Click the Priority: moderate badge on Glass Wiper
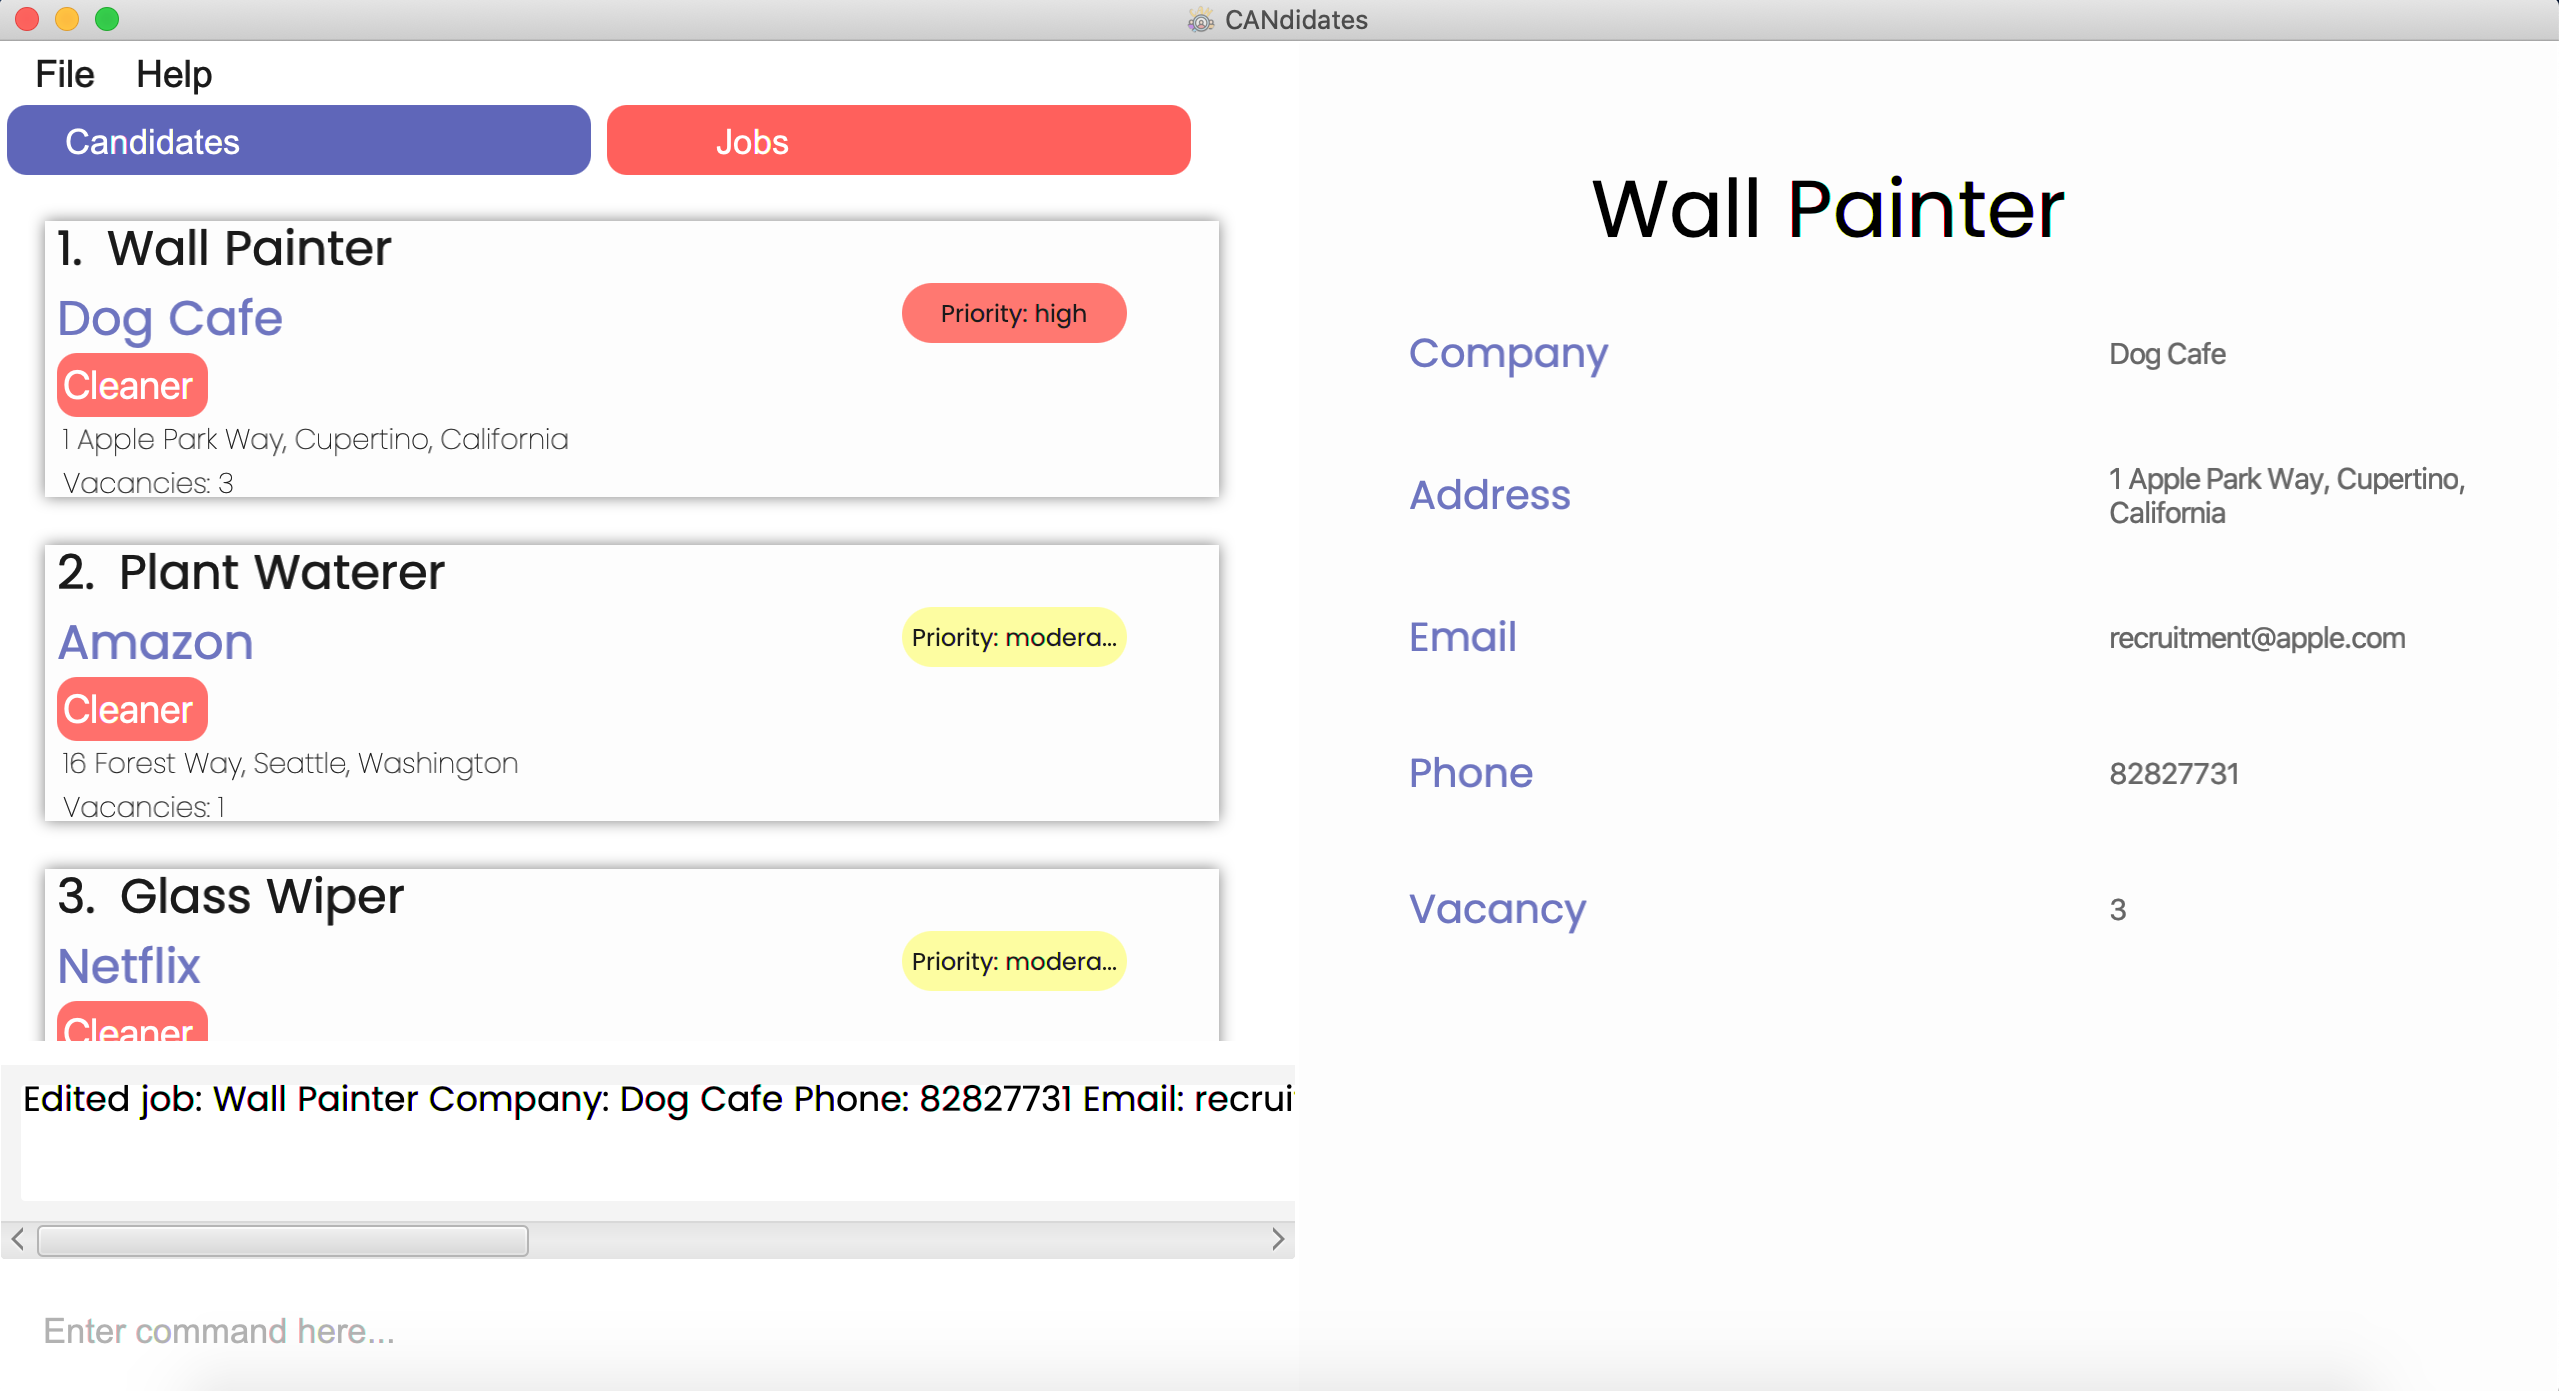 [1014, 961]
